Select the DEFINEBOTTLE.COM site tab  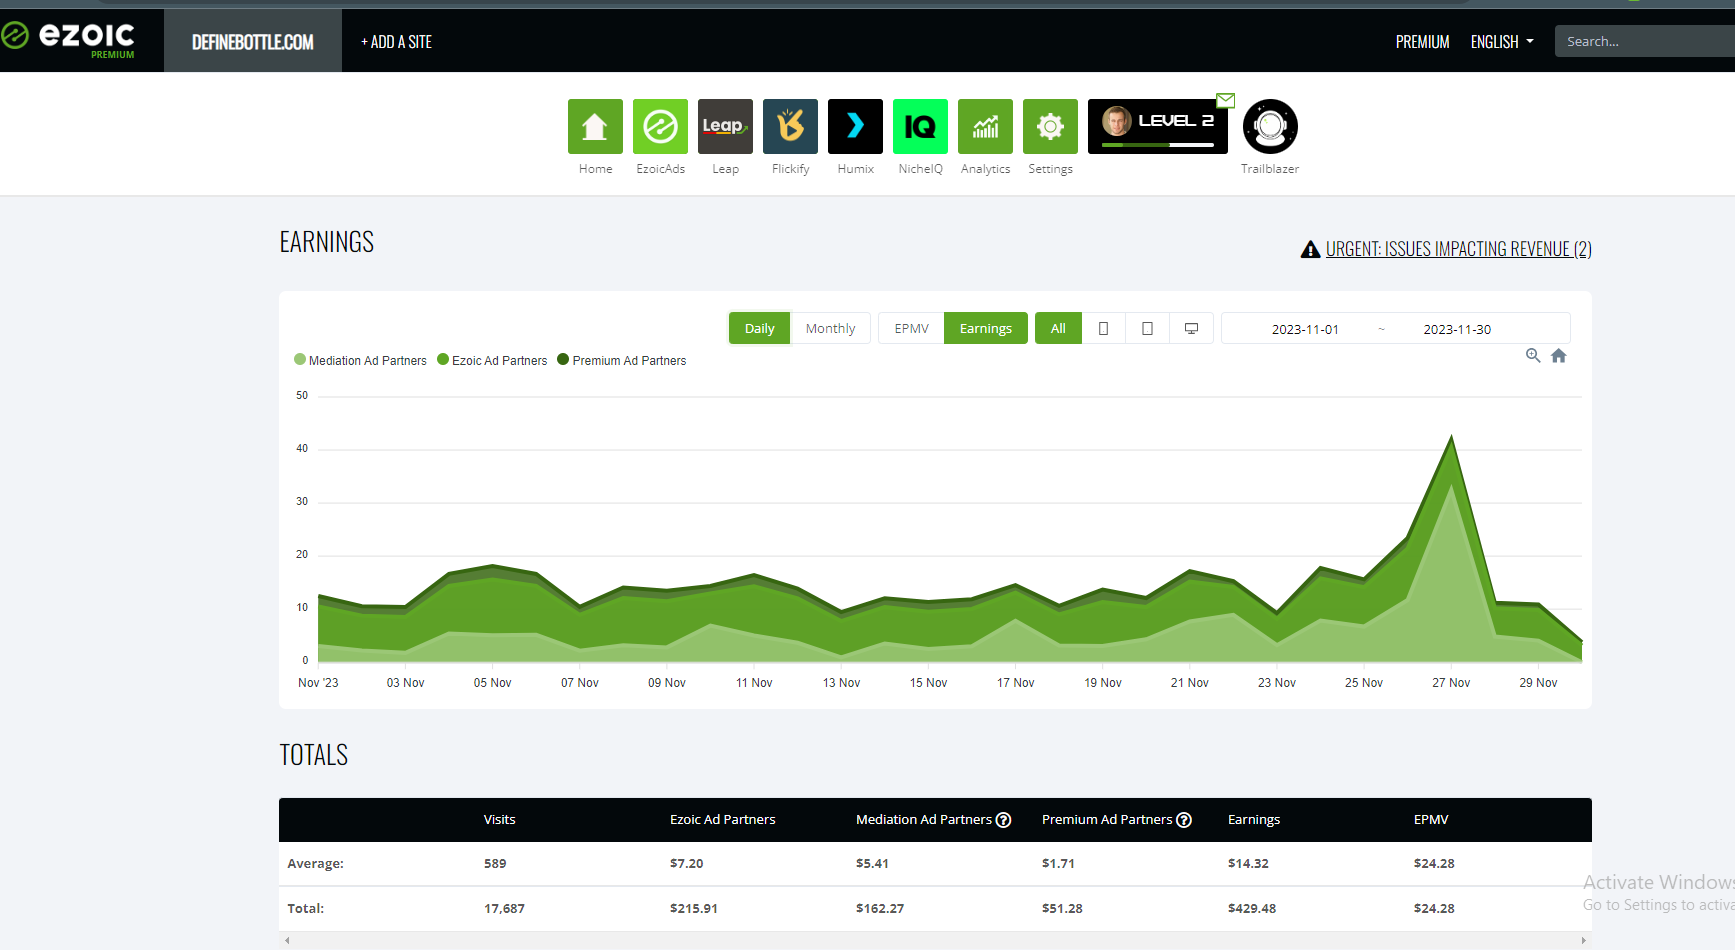[x=253, y=41]
